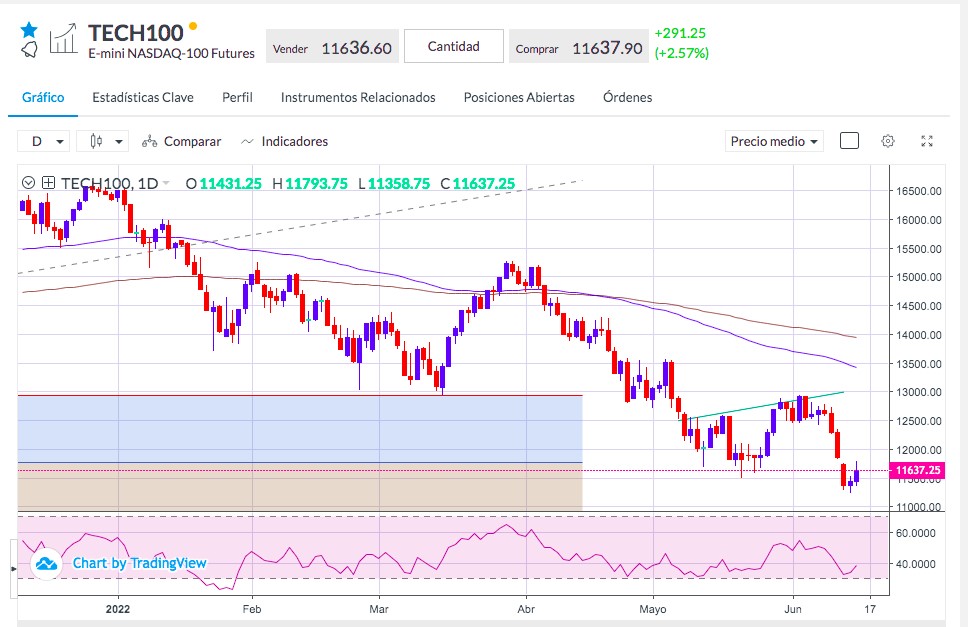Open the Indicadores menu
The height and width of the screenshot is (627, 968).
[x=285, y=141]
